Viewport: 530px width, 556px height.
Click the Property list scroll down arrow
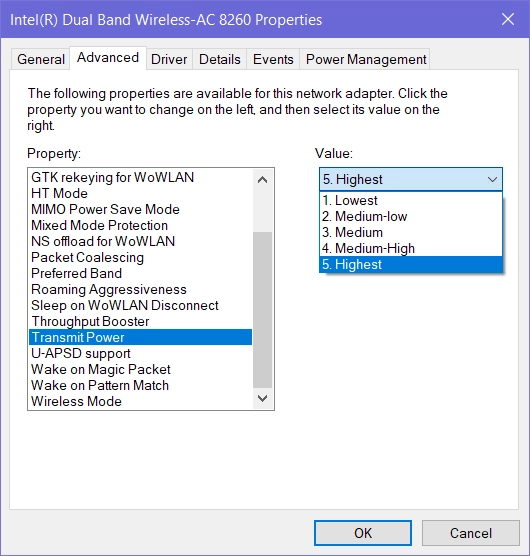(262, 398)
